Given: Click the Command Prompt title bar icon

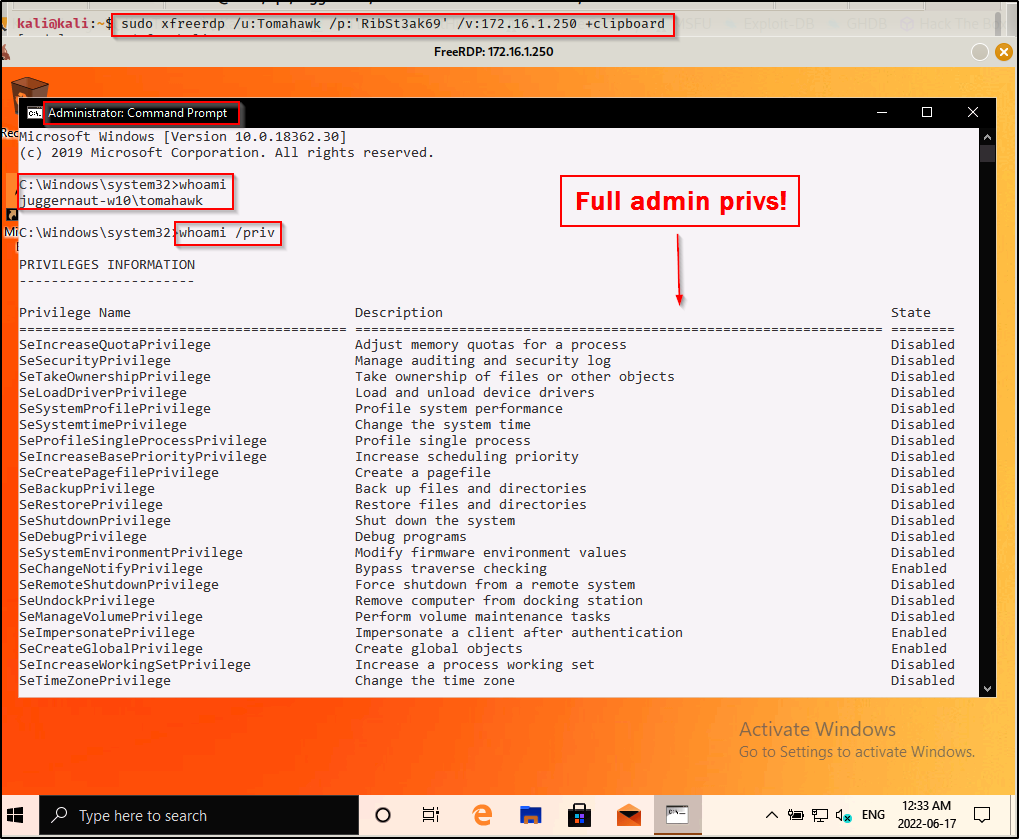Looking at the screenshot, I should click(x=34, y=113).
